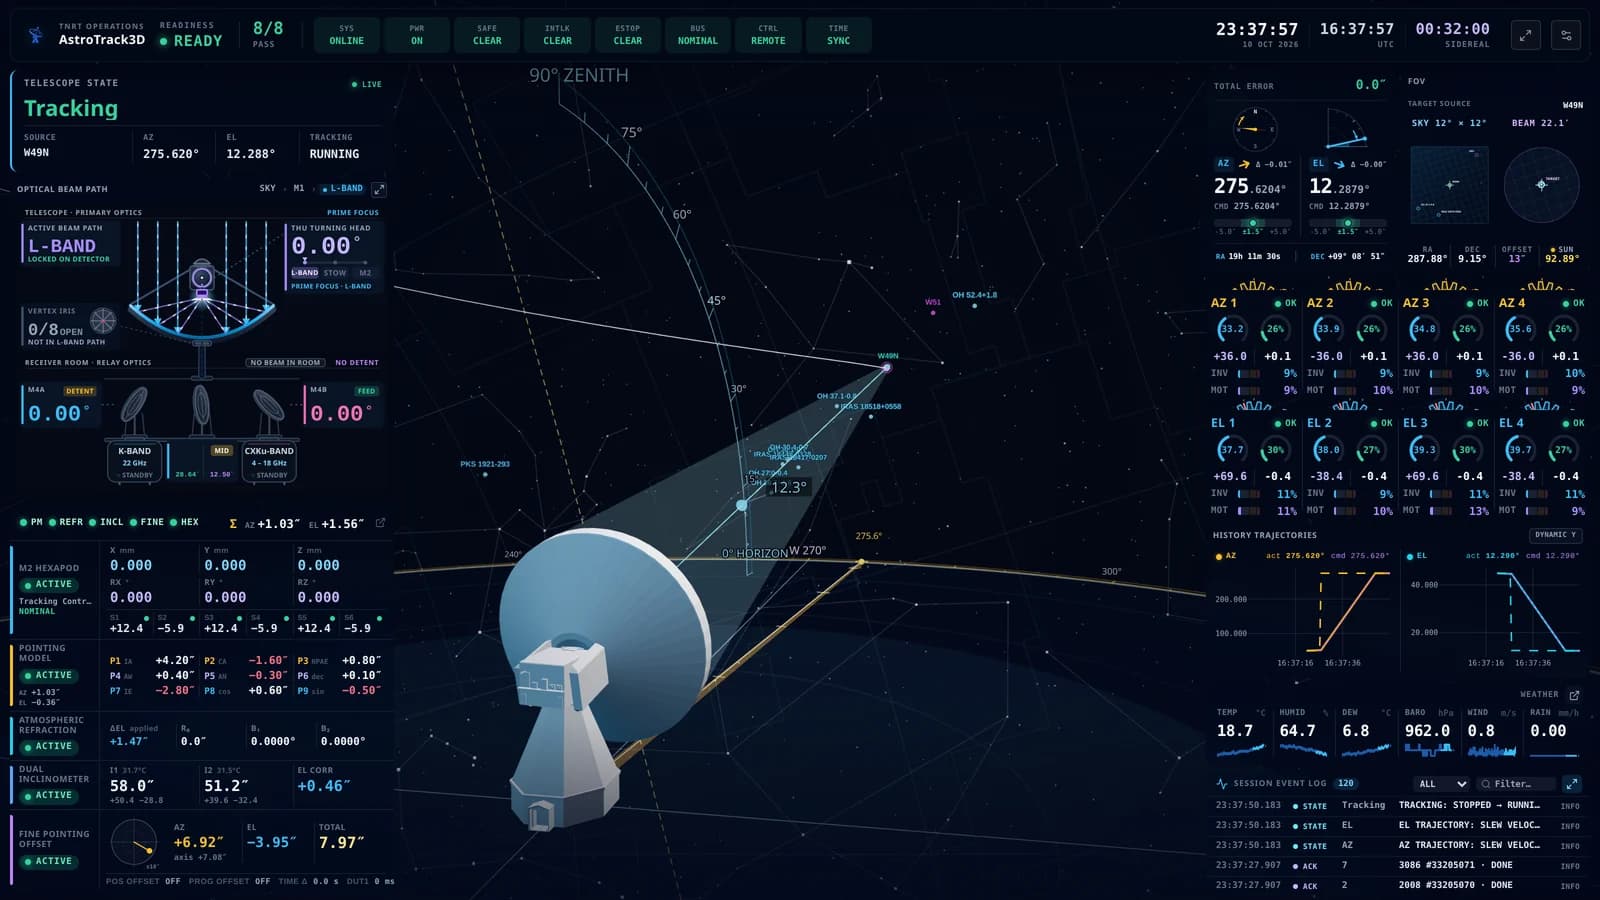Expand the Optical Beam Path panel
The width and height of the screenshot is (1600, 900).
pos(379,189)
